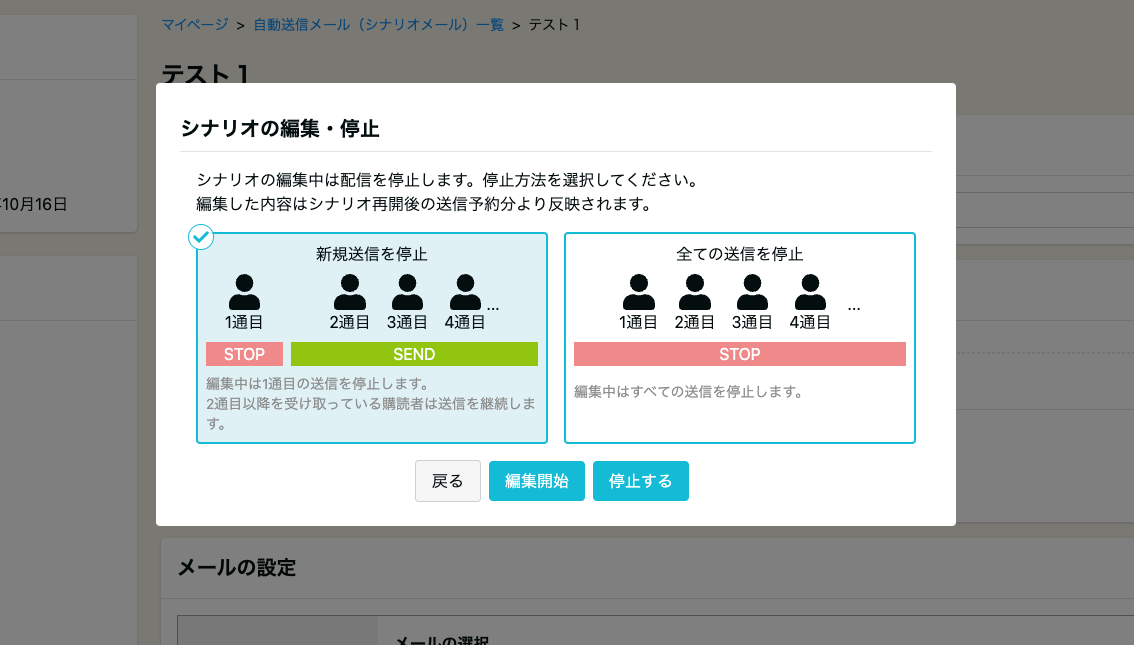This screenshot has height=645, width=1134.
Task: Click the 戻る button
Action: pos(448,481)
